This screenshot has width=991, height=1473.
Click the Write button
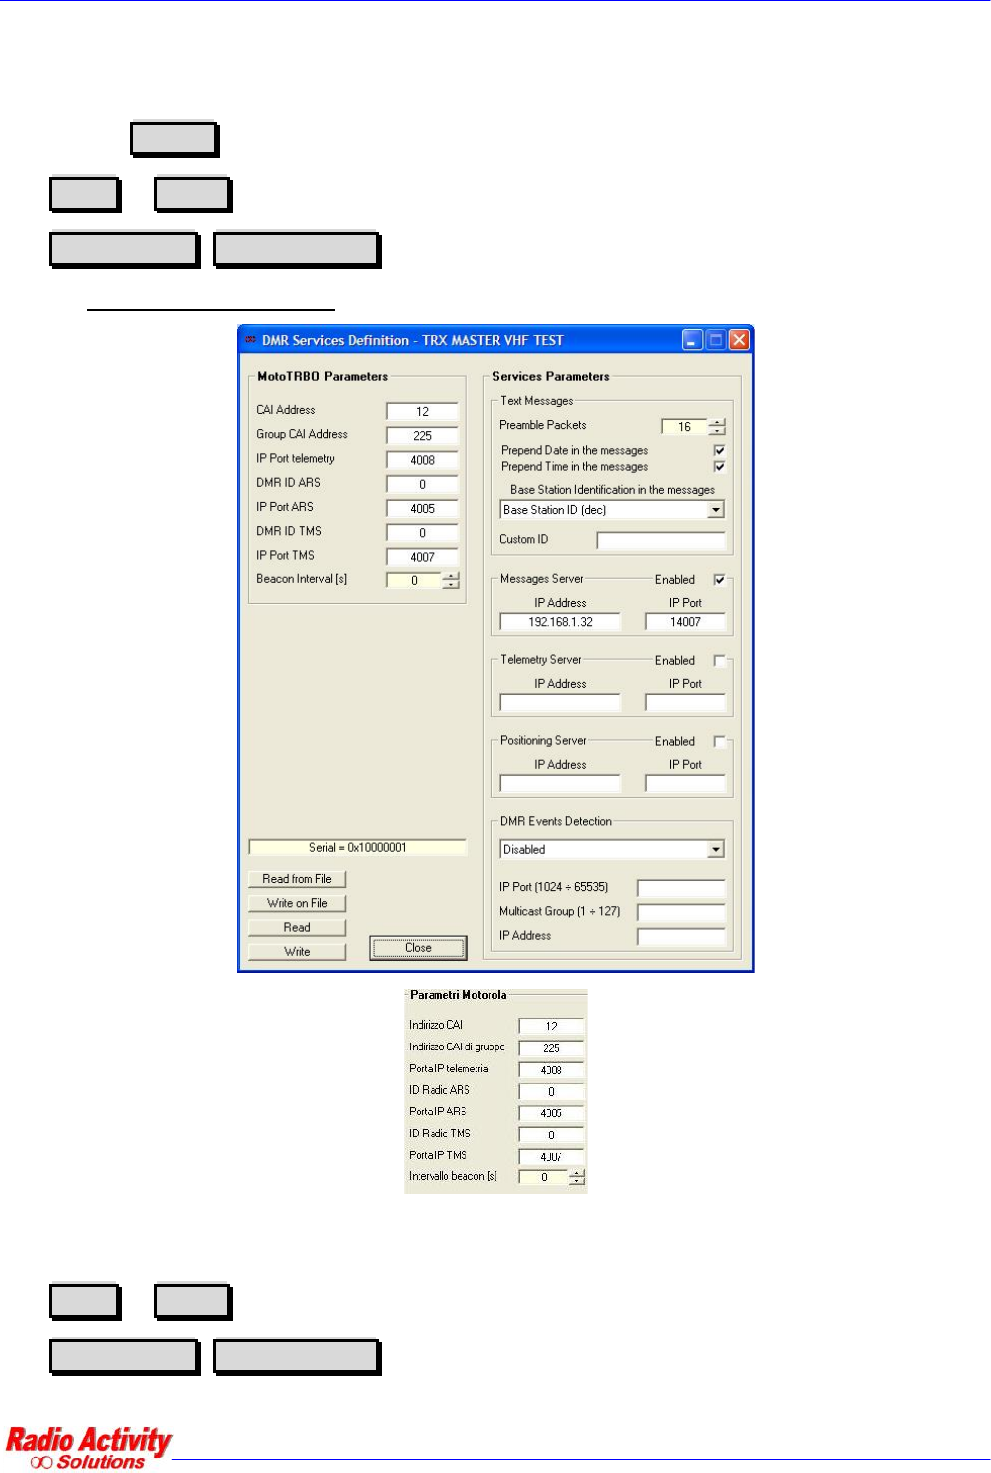(x=297, y=952)
